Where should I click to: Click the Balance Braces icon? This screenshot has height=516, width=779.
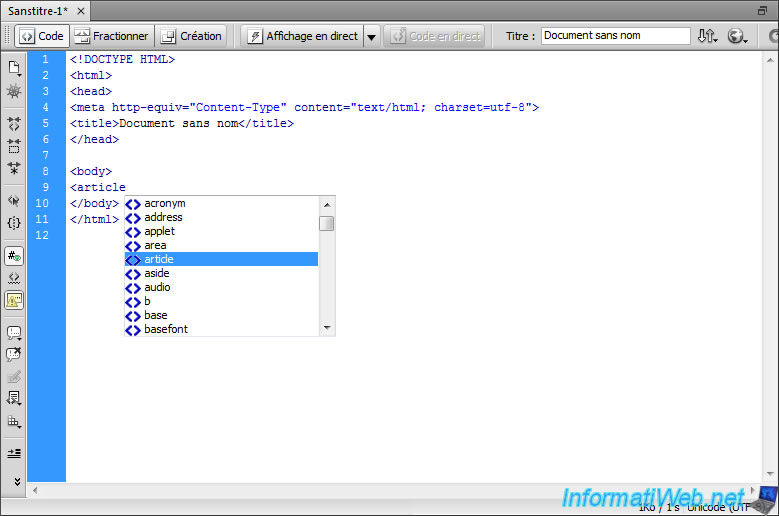(14, 223)
